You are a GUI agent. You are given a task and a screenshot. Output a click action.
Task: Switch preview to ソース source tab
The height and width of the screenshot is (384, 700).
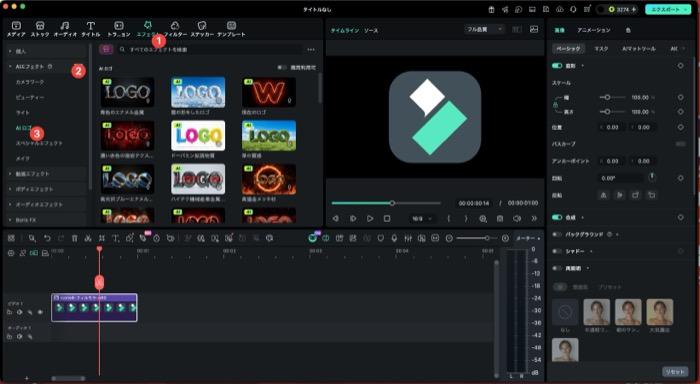[371, 30]
